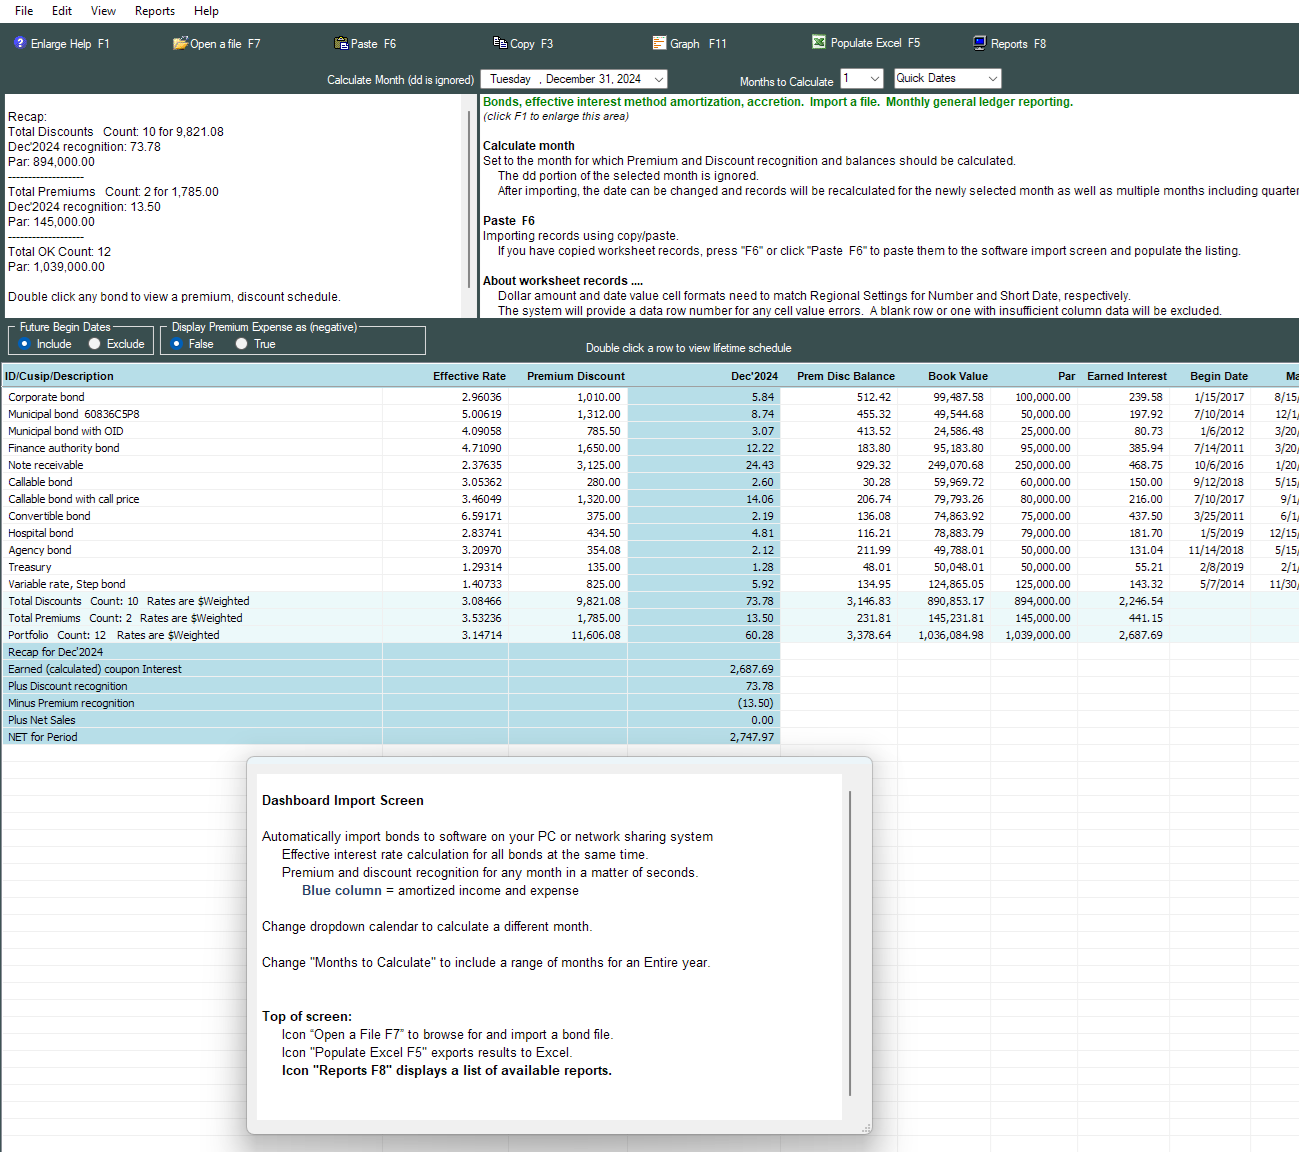The height and width of the screenshot is (1152, 1299).
Task: Click the Reports F8 monitor icon
Action: [x=980, y=43]
